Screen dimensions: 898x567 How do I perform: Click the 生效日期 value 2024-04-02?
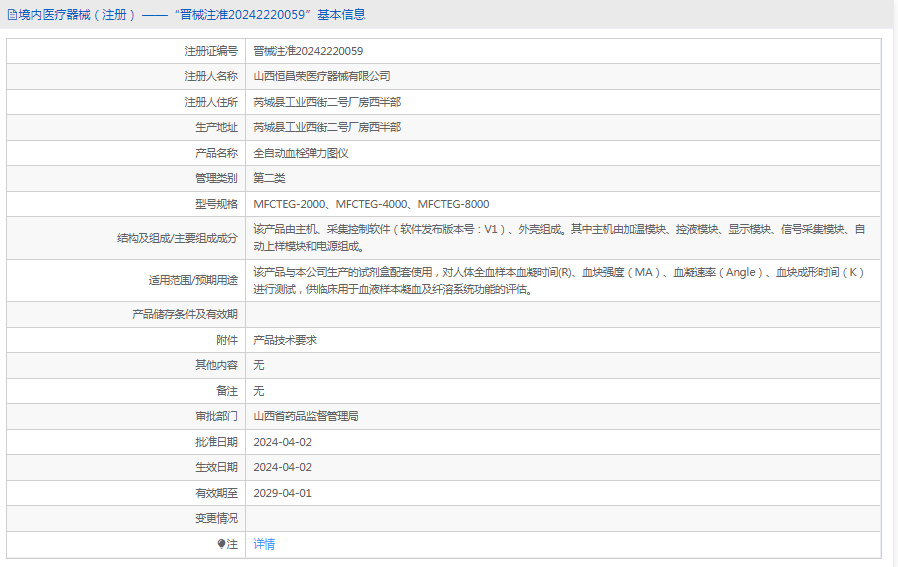(x=282, y=467)
